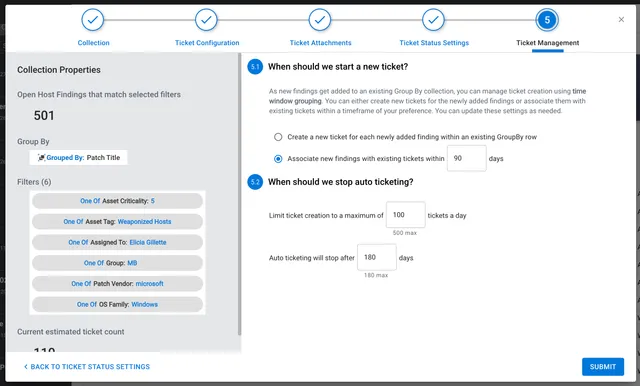Click 'Open Host Findings that match selected filters' text
This screenshot has height=386, width=640.
pos(99,94)
